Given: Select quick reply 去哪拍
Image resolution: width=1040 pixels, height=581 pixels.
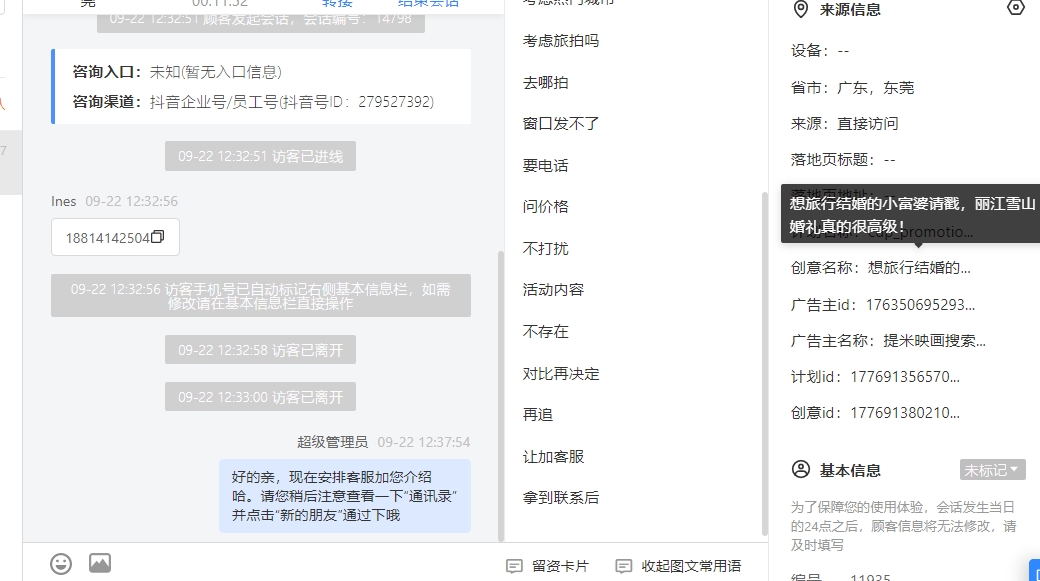Looking at the screenshot, I should point(545,82).
